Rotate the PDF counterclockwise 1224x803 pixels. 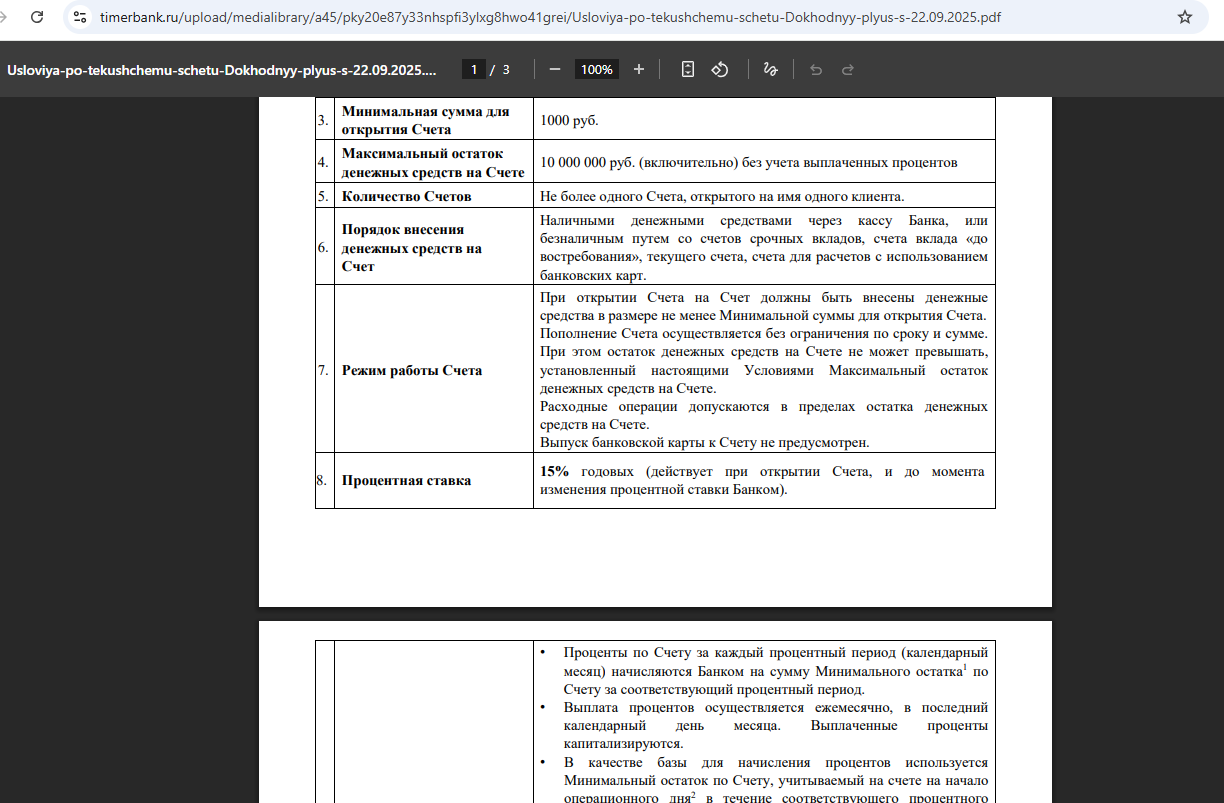(x=719, y=69)
